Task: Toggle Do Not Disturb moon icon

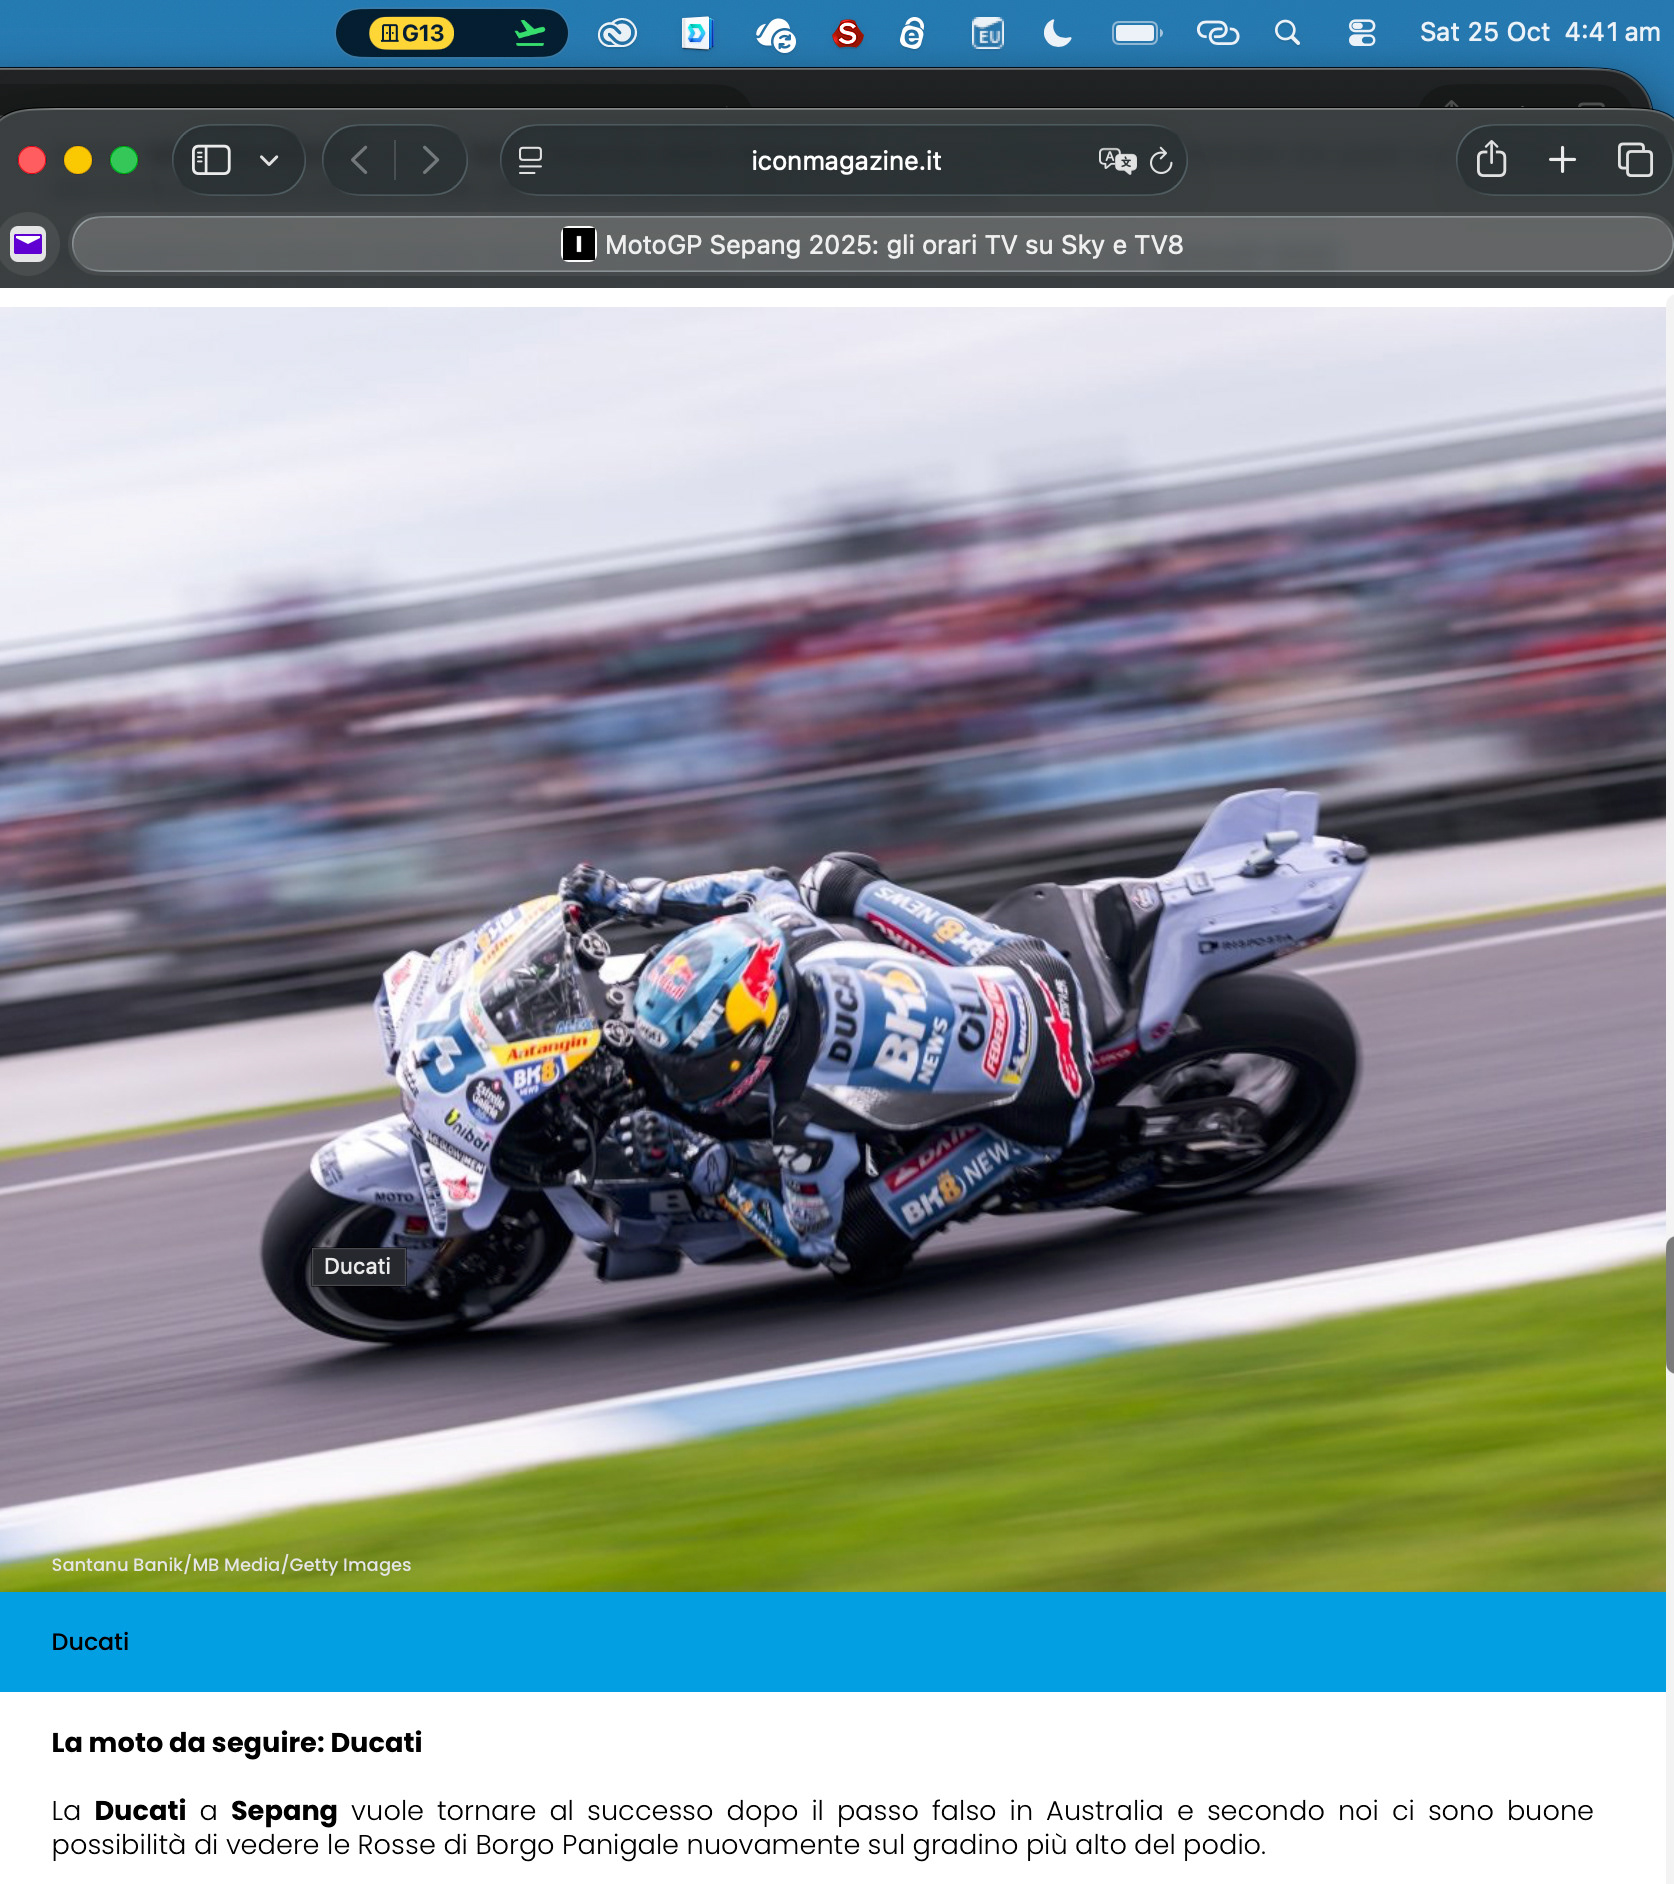Action: (1057, 34)
